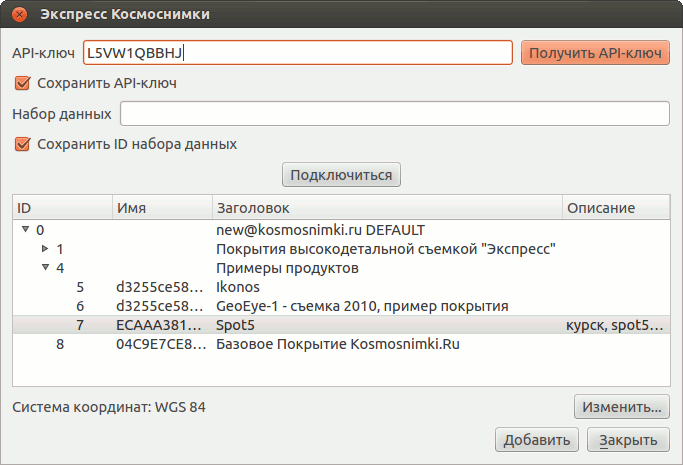Click the Имя column header
The height and width of the screenshot is (465, 683).
[x=161, y=208]
